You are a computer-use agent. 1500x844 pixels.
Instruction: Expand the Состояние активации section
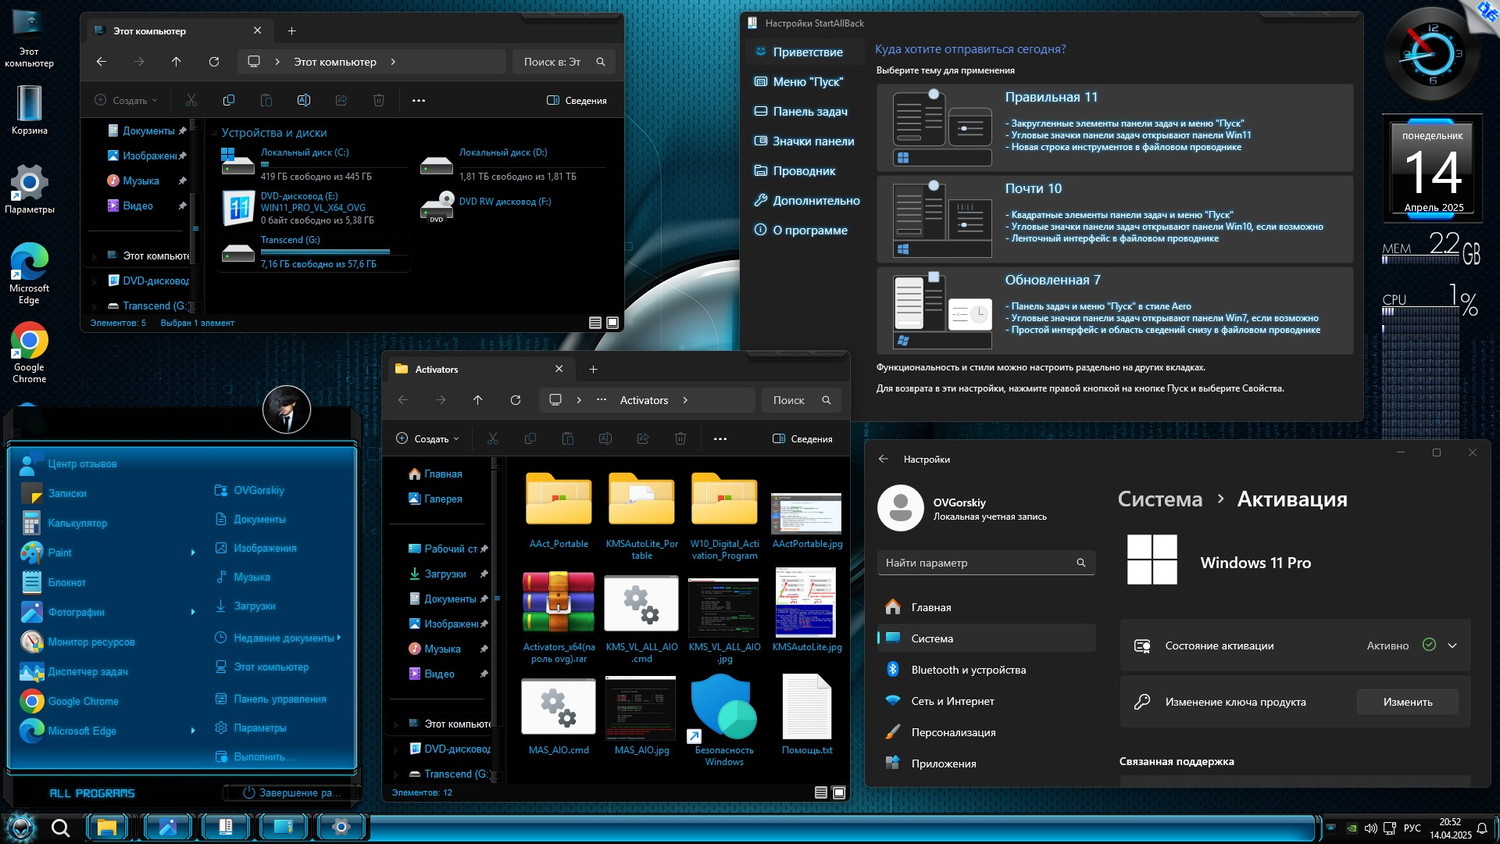(x=1452, y=646)
